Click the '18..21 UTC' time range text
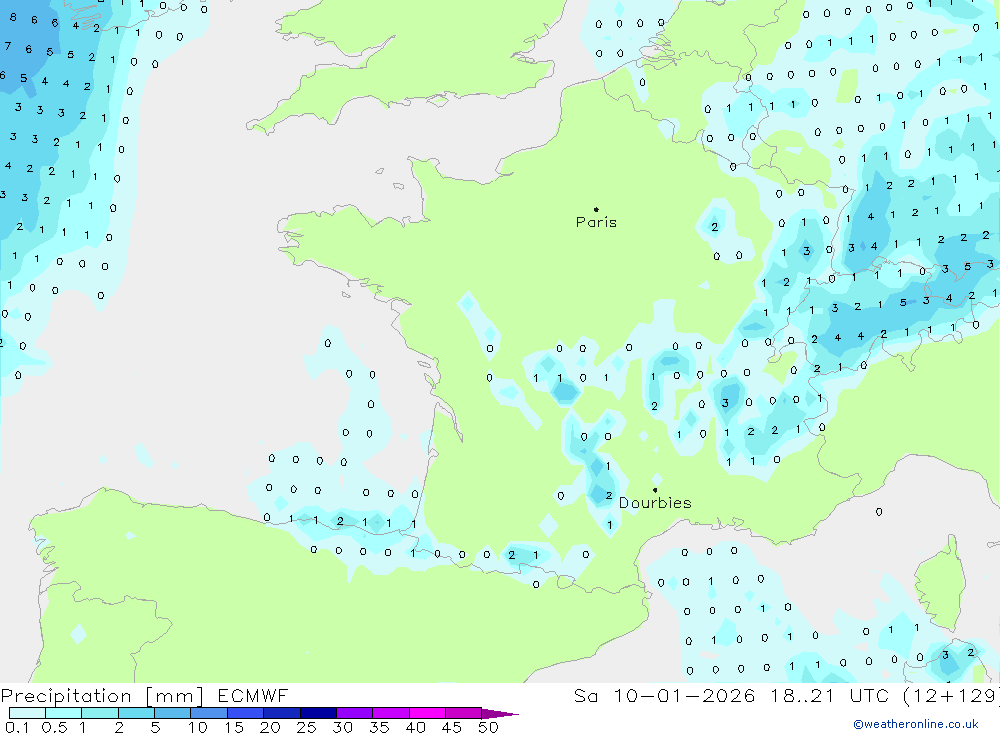The height and width of the screenshot is (733, 1000). 830,695
